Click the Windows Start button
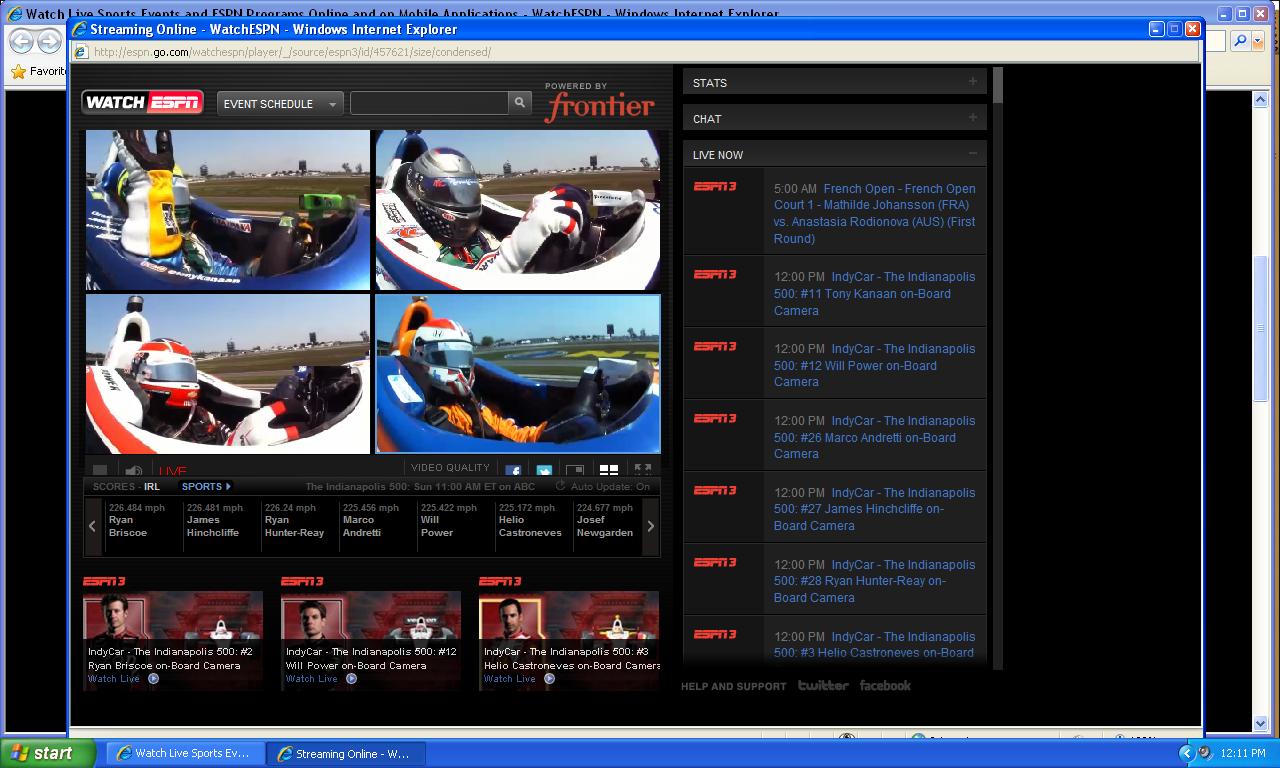The height and width of the screenshot is (768, 1280). coord(48,753)
